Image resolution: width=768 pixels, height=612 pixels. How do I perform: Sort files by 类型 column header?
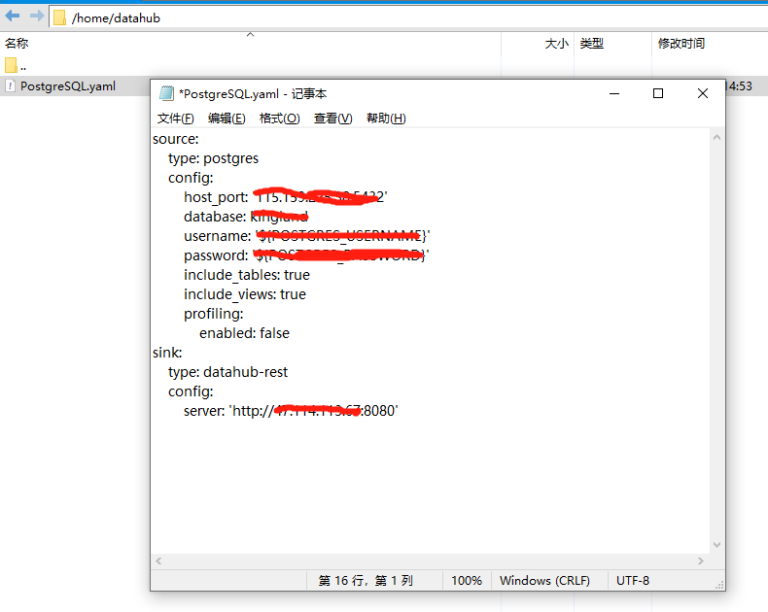pos(592,43)
